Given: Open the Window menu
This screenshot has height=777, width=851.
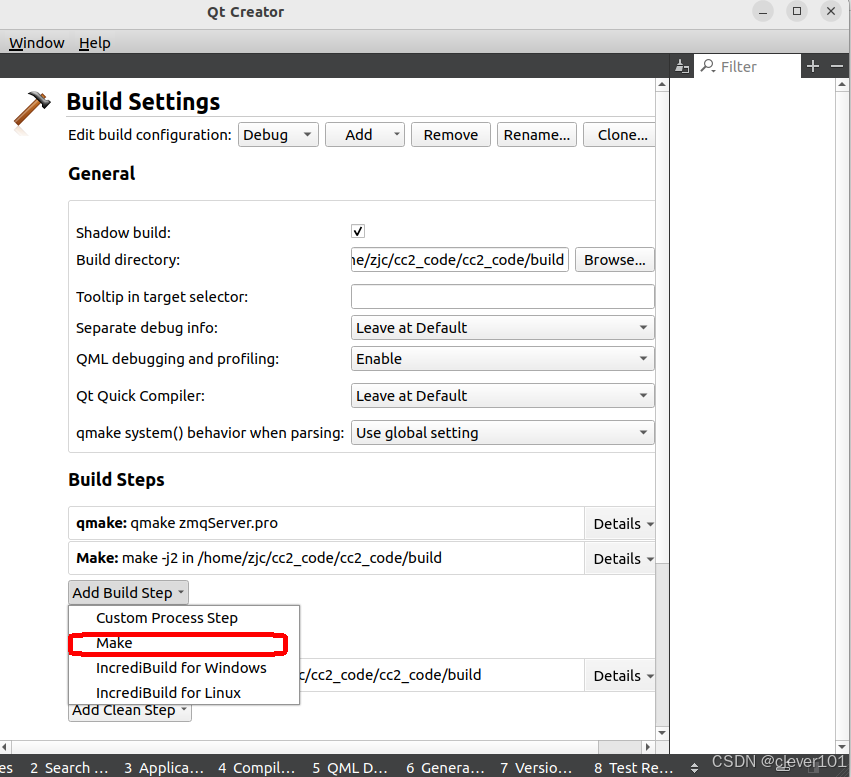Looking at the screenshot, I should click(x=36, y=42).
